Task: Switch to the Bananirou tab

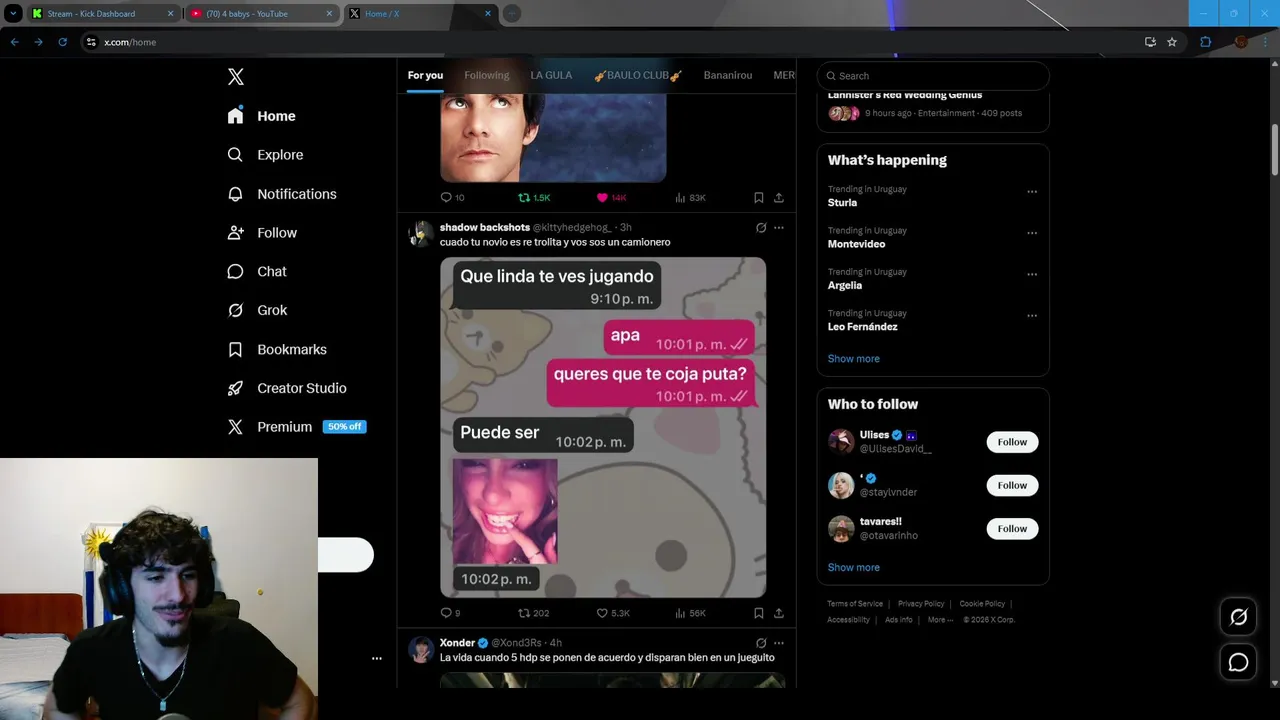Action: point(728,75)
